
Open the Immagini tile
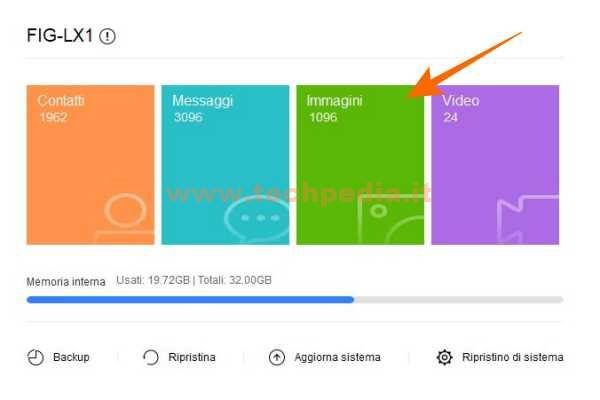(x=360, y=165)
